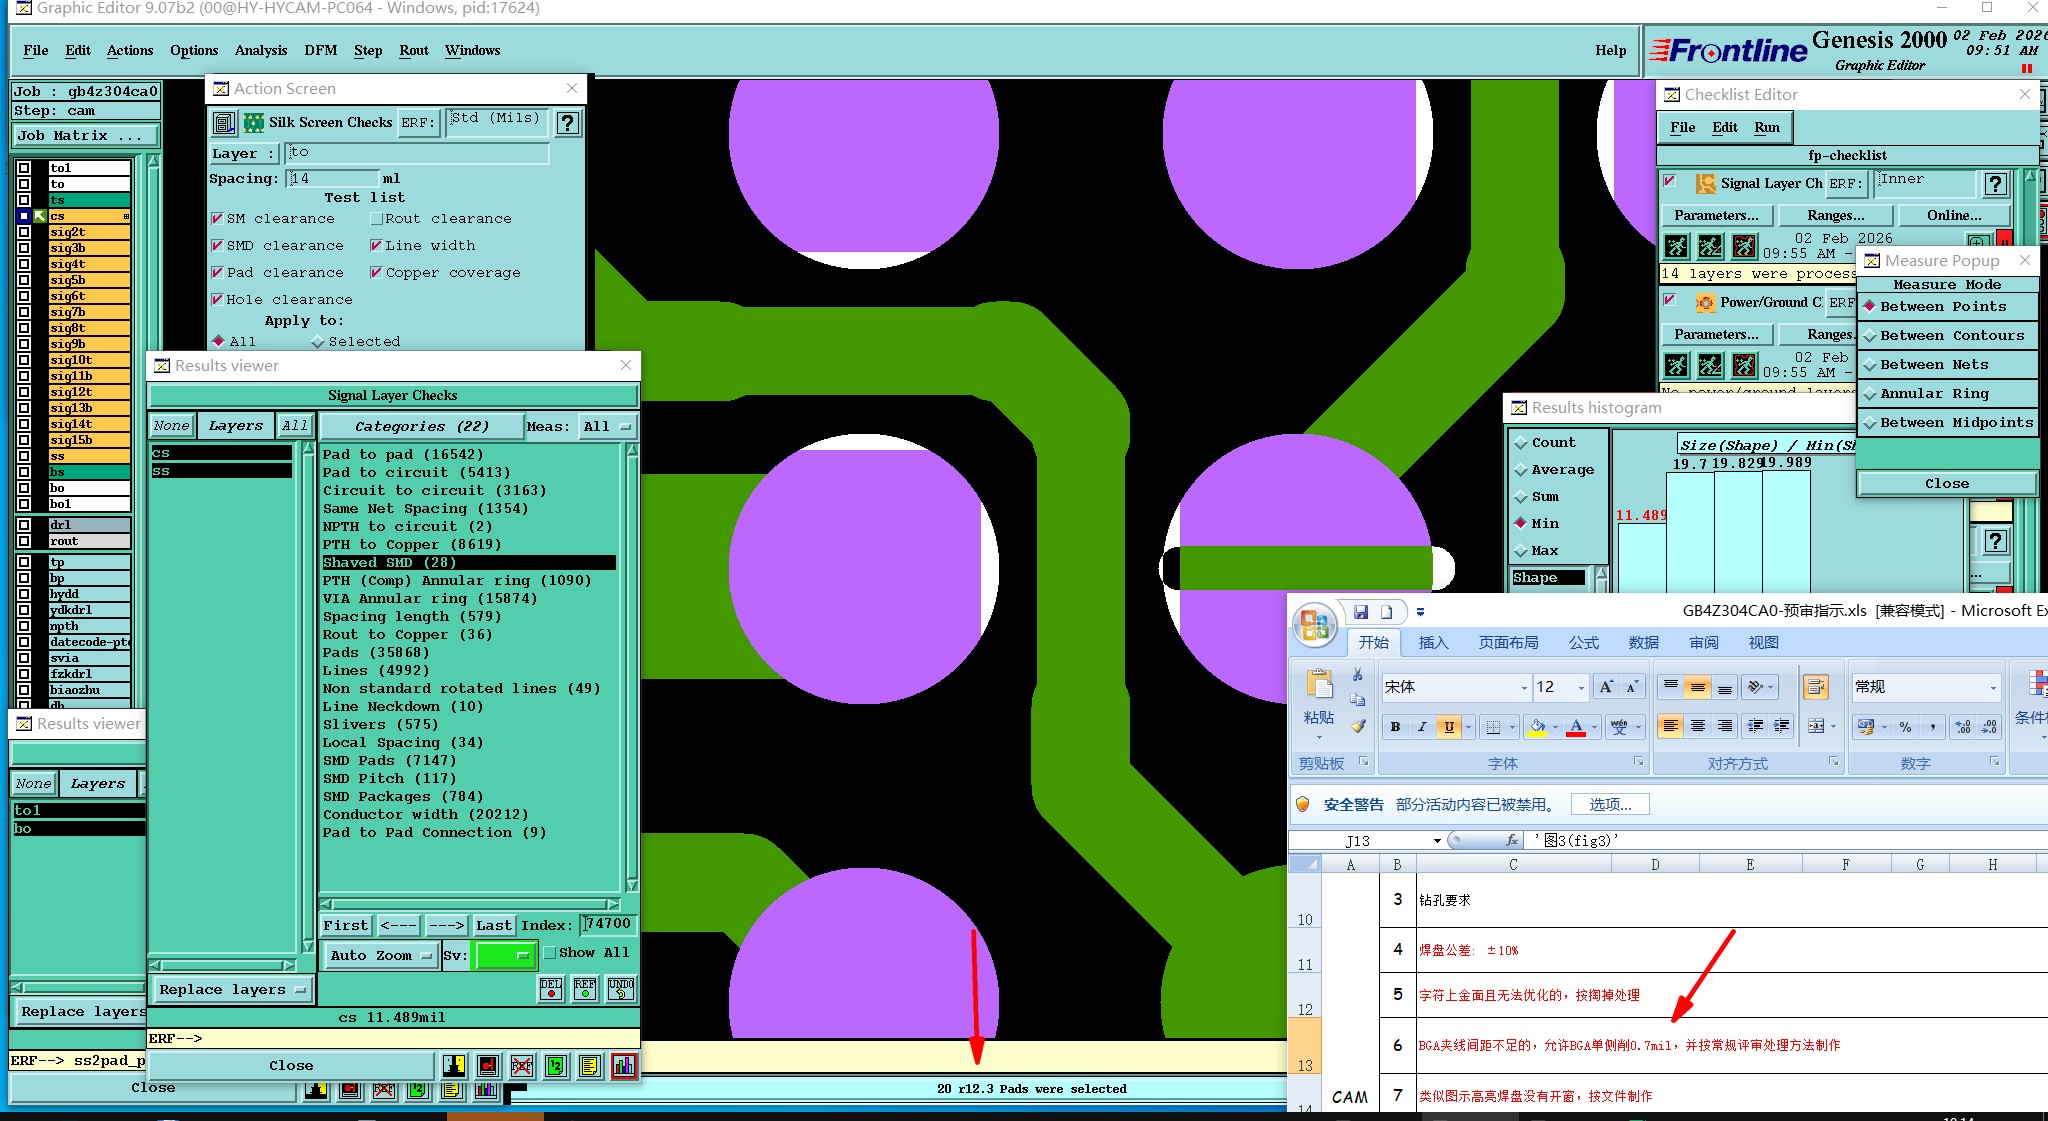Enable the Rout clearance checkbox
The height and width of the screenshot is (1121, 2048).
point(377,219)
